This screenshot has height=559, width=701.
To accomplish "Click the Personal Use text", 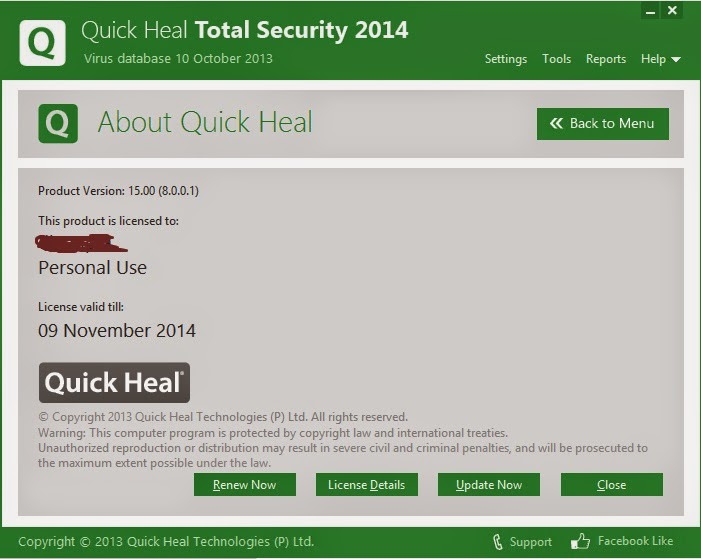I will click(93, 267).
